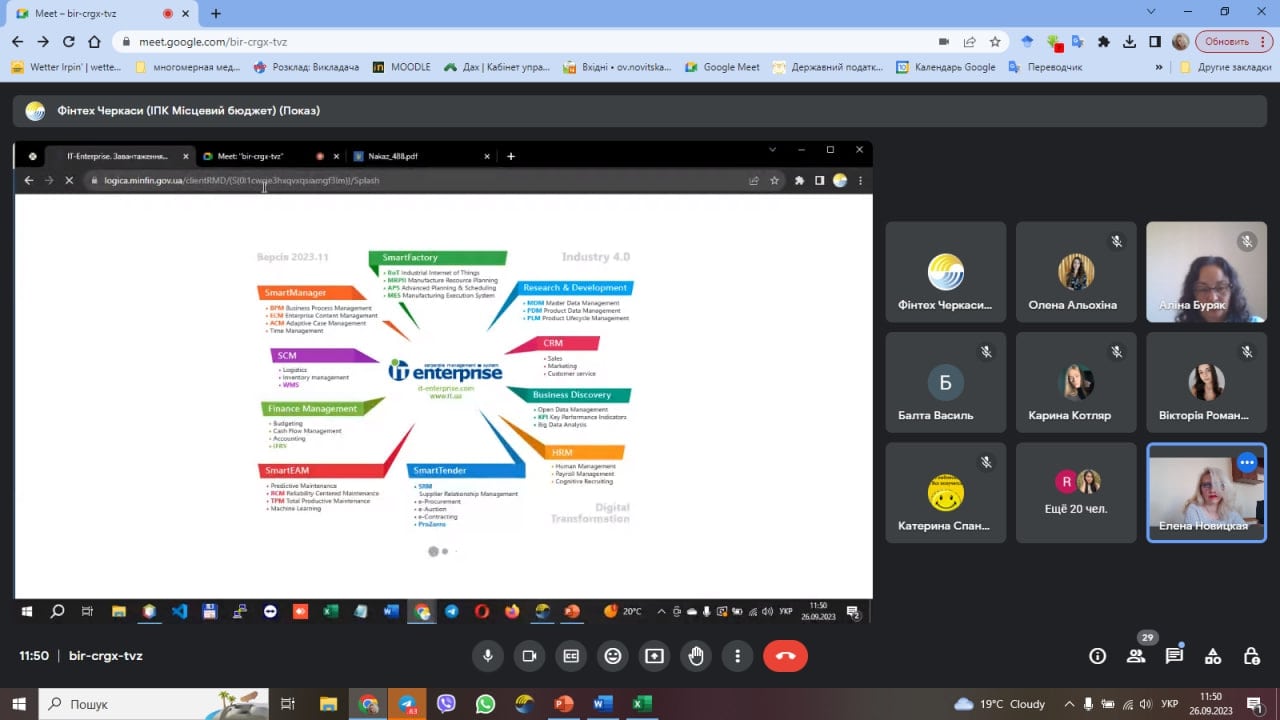The width and height of the screenshot is (1280, 720).
Task: Switch to Telegram on taskbar
Action: 407,704
